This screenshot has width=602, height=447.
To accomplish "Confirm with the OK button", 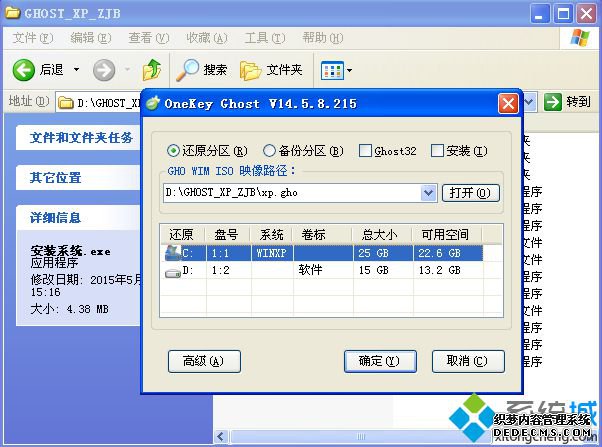I will click(x=378, y=360).
